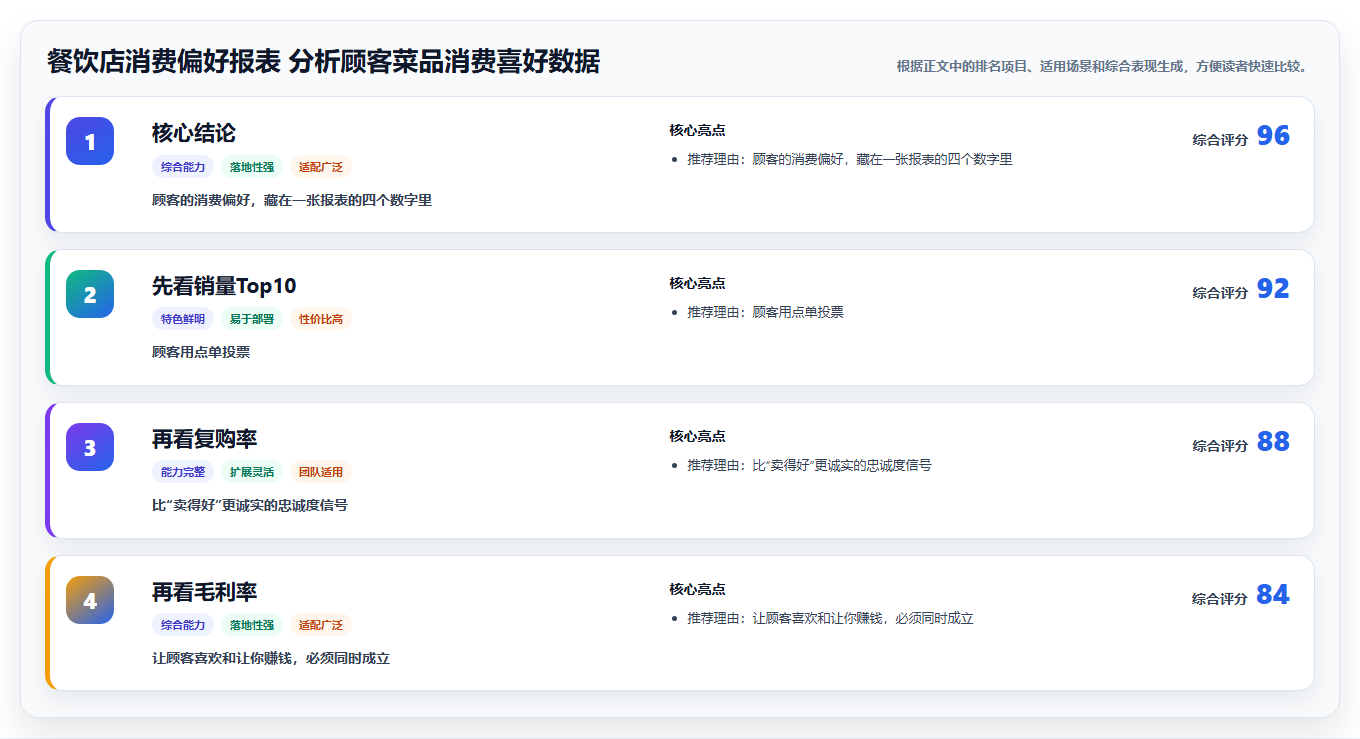Image resolution: width=1360 pixels, height=739 pixels.
Task: Click 适配广泛 tag under 核心结论
Action: pos(321,167)
